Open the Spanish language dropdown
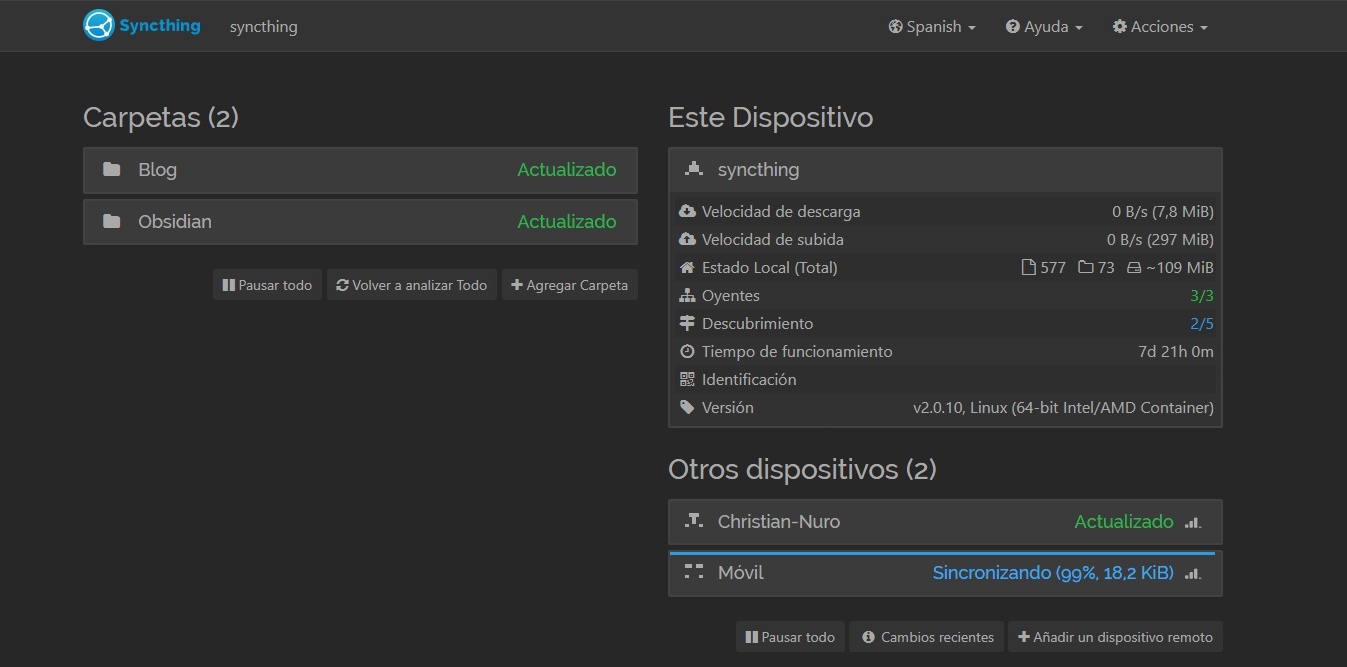Image resolution: width=1347 pixels, height=667 pixels. point(931,26)
